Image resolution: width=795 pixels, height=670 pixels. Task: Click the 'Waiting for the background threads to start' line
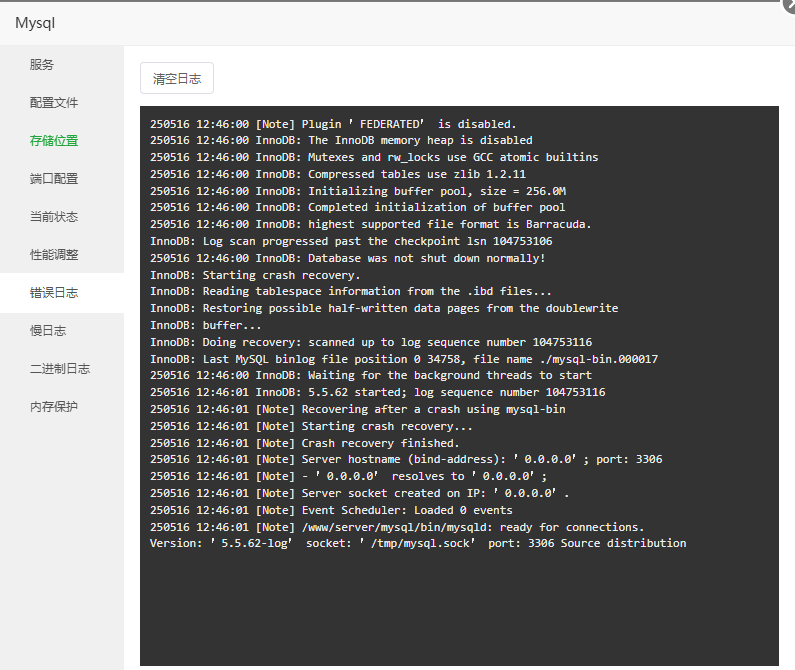(371, 375)
